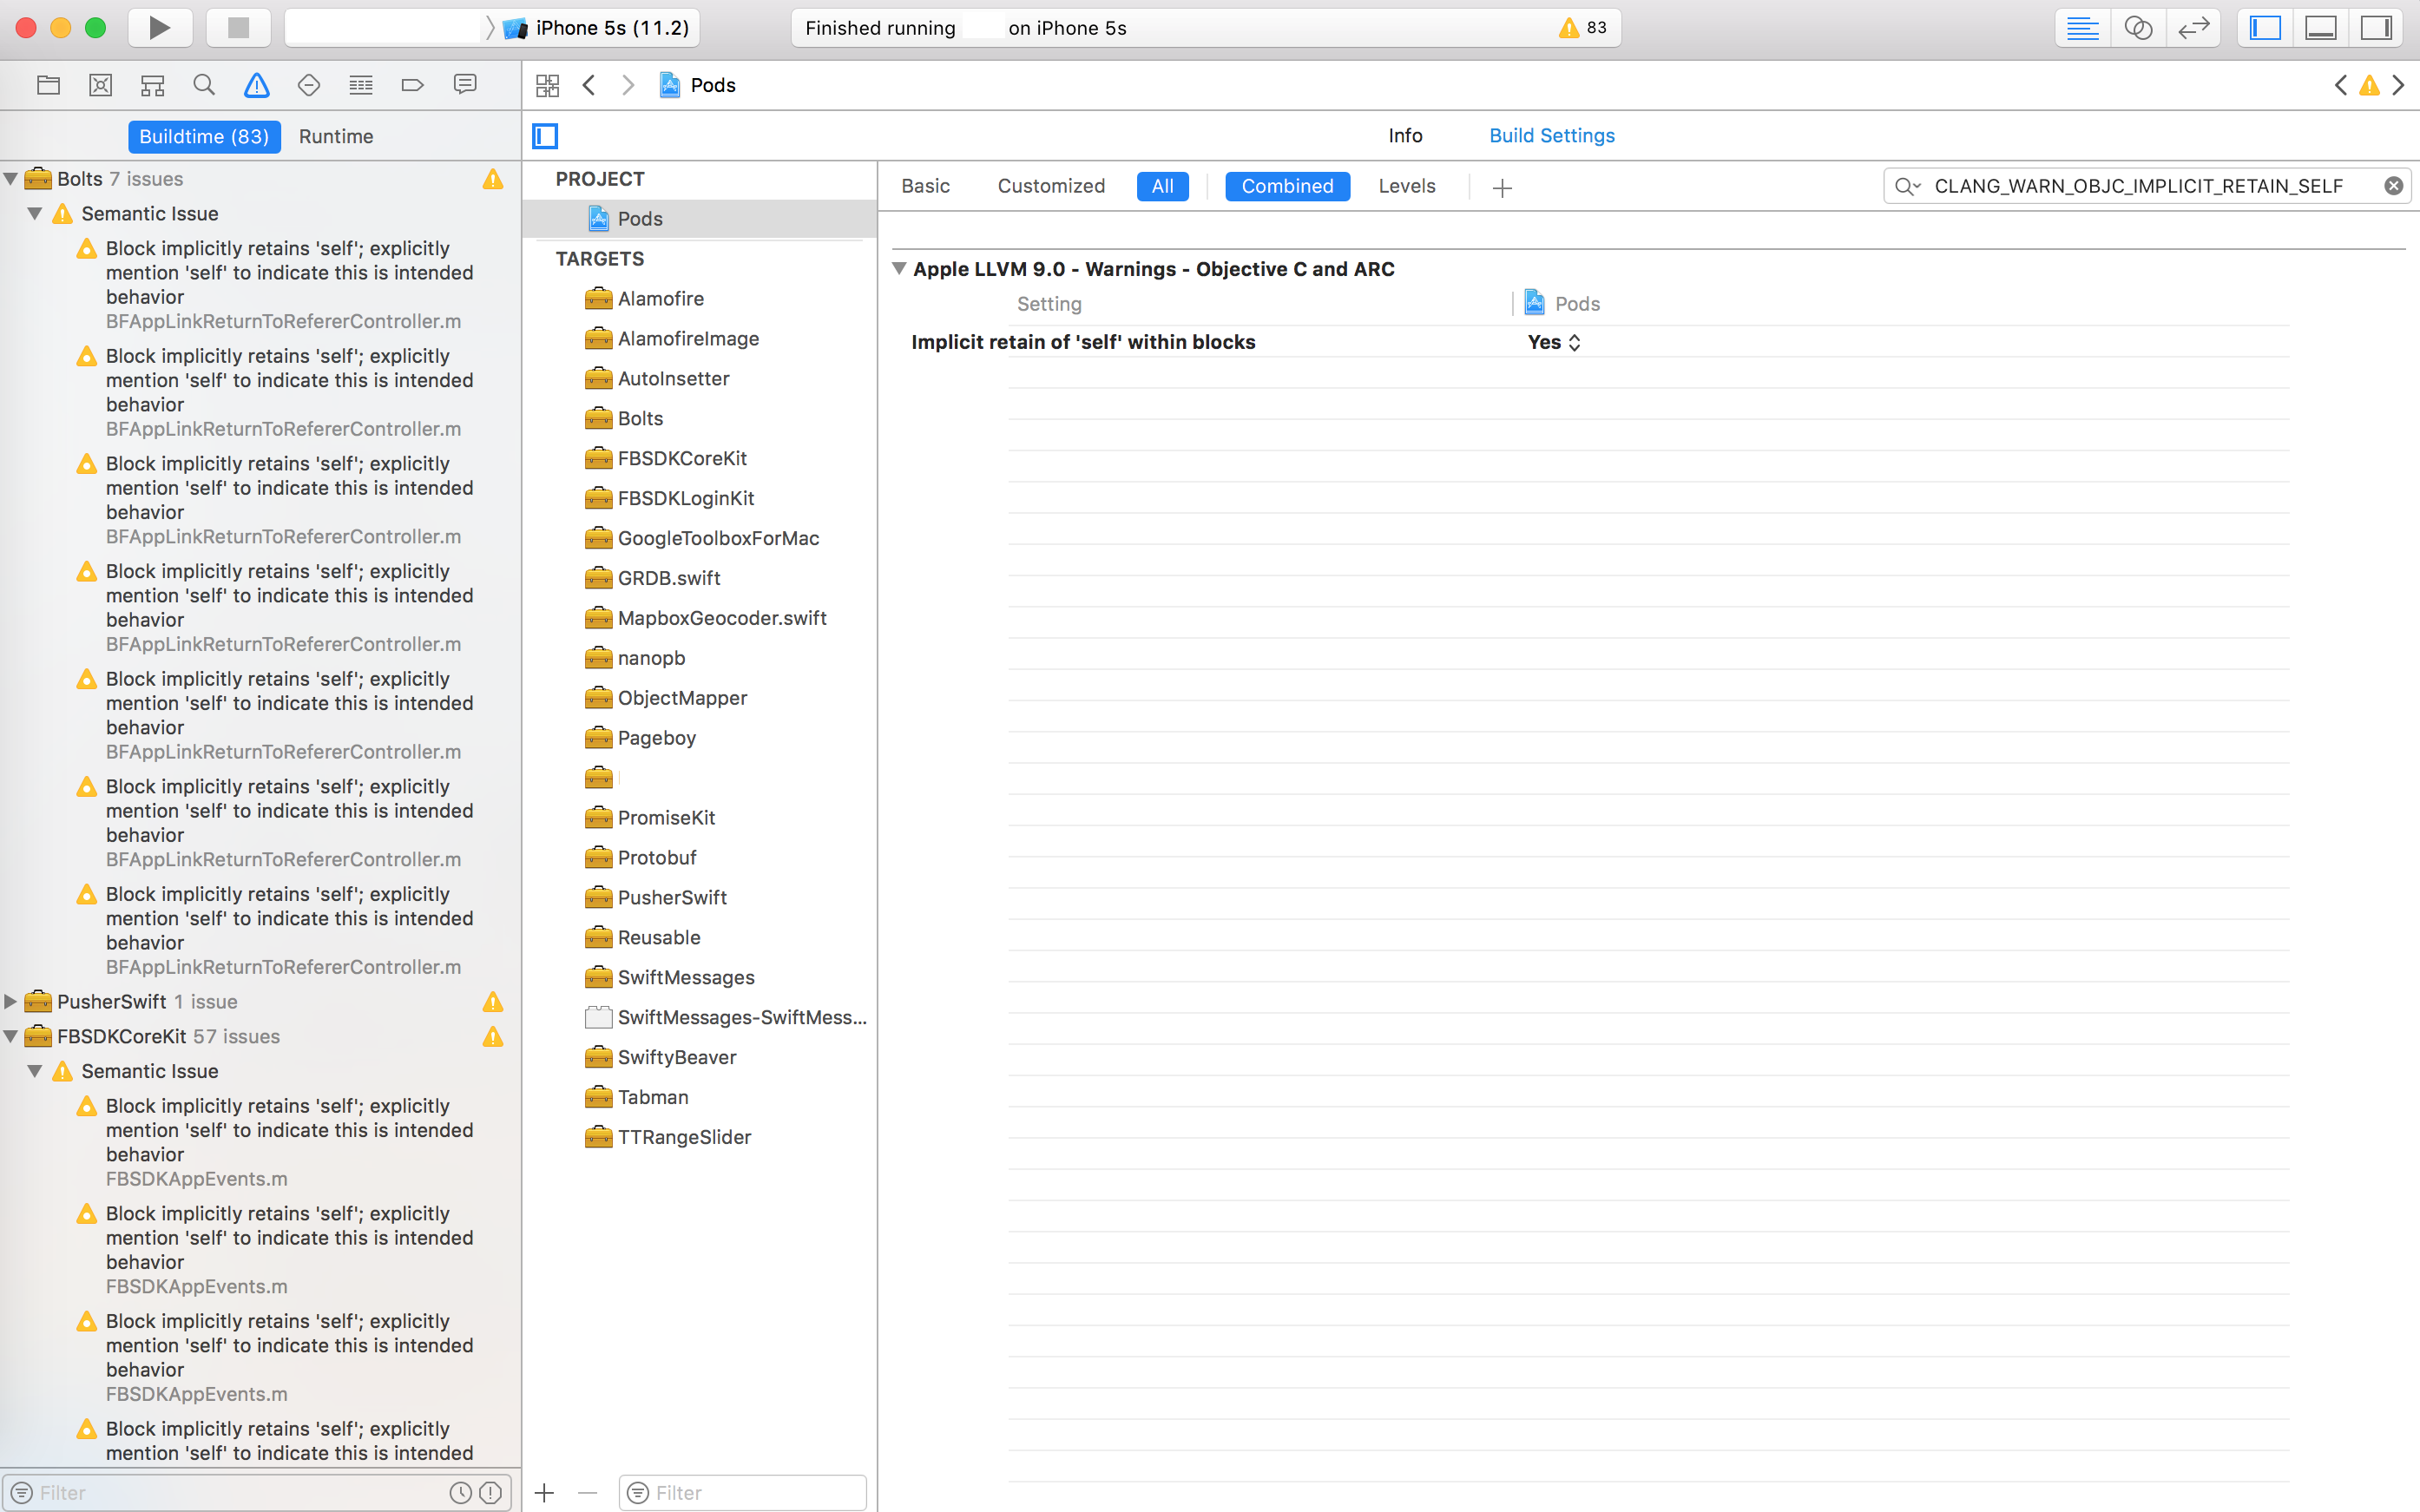
Task: Clear the build settings search field
Action: (x=2394, y=186)
